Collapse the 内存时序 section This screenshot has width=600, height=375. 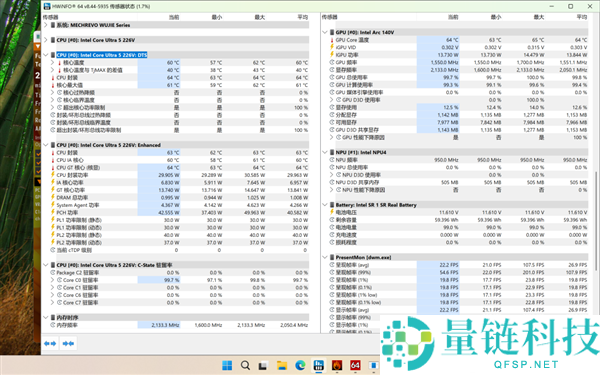pos(46,317)
